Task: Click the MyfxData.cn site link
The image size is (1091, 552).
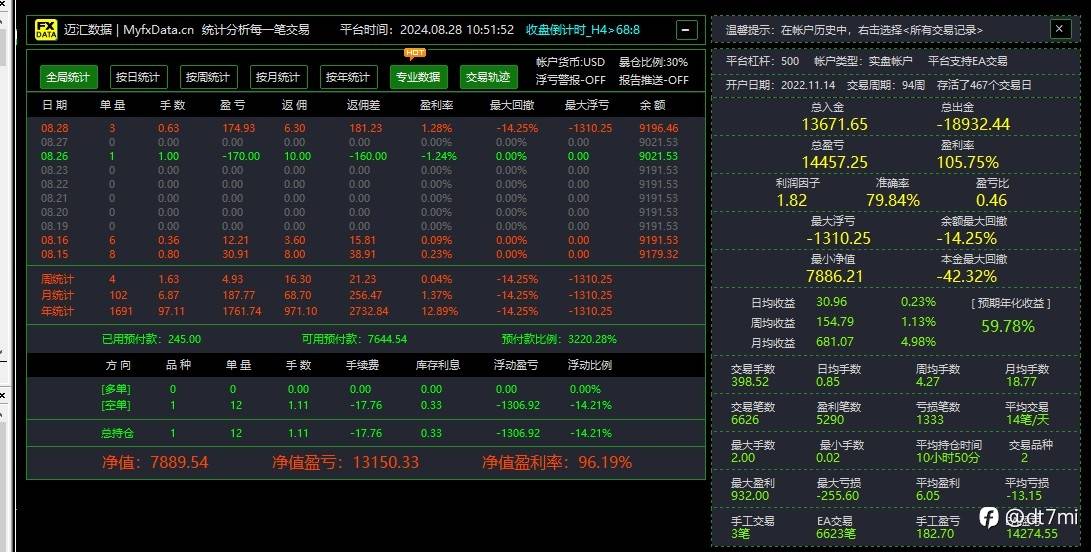Action: [x=159, y=30]
